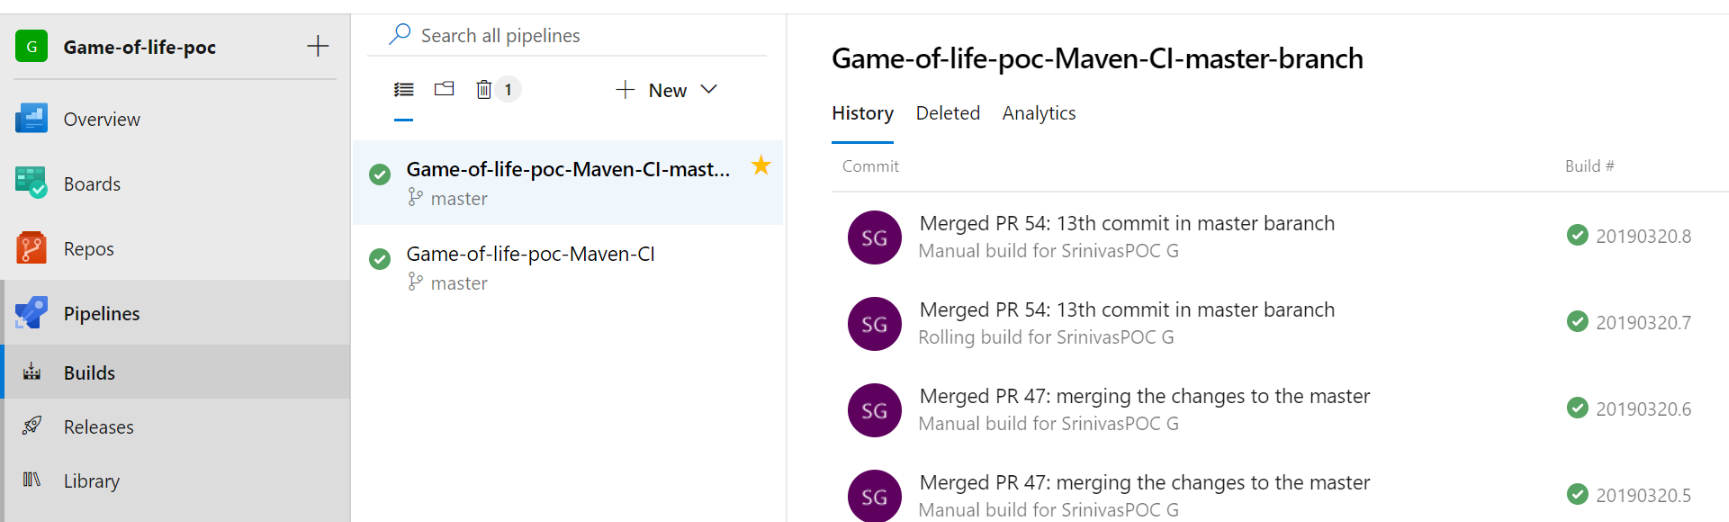Click 'Rolling build for SrinivasPOC G' text
Image resolution: width=1729 pixels, height=522 pixels.
click(x=1046, y=337)
